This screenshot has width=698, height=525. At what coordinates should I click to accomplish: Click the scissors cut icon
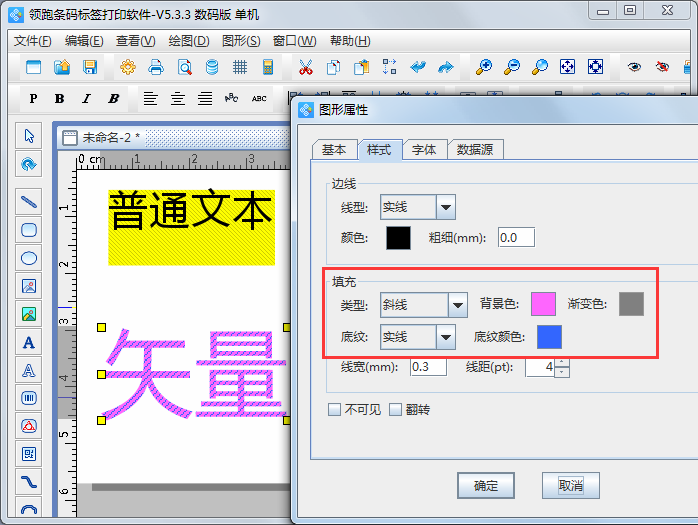click(x=305, y=68)
